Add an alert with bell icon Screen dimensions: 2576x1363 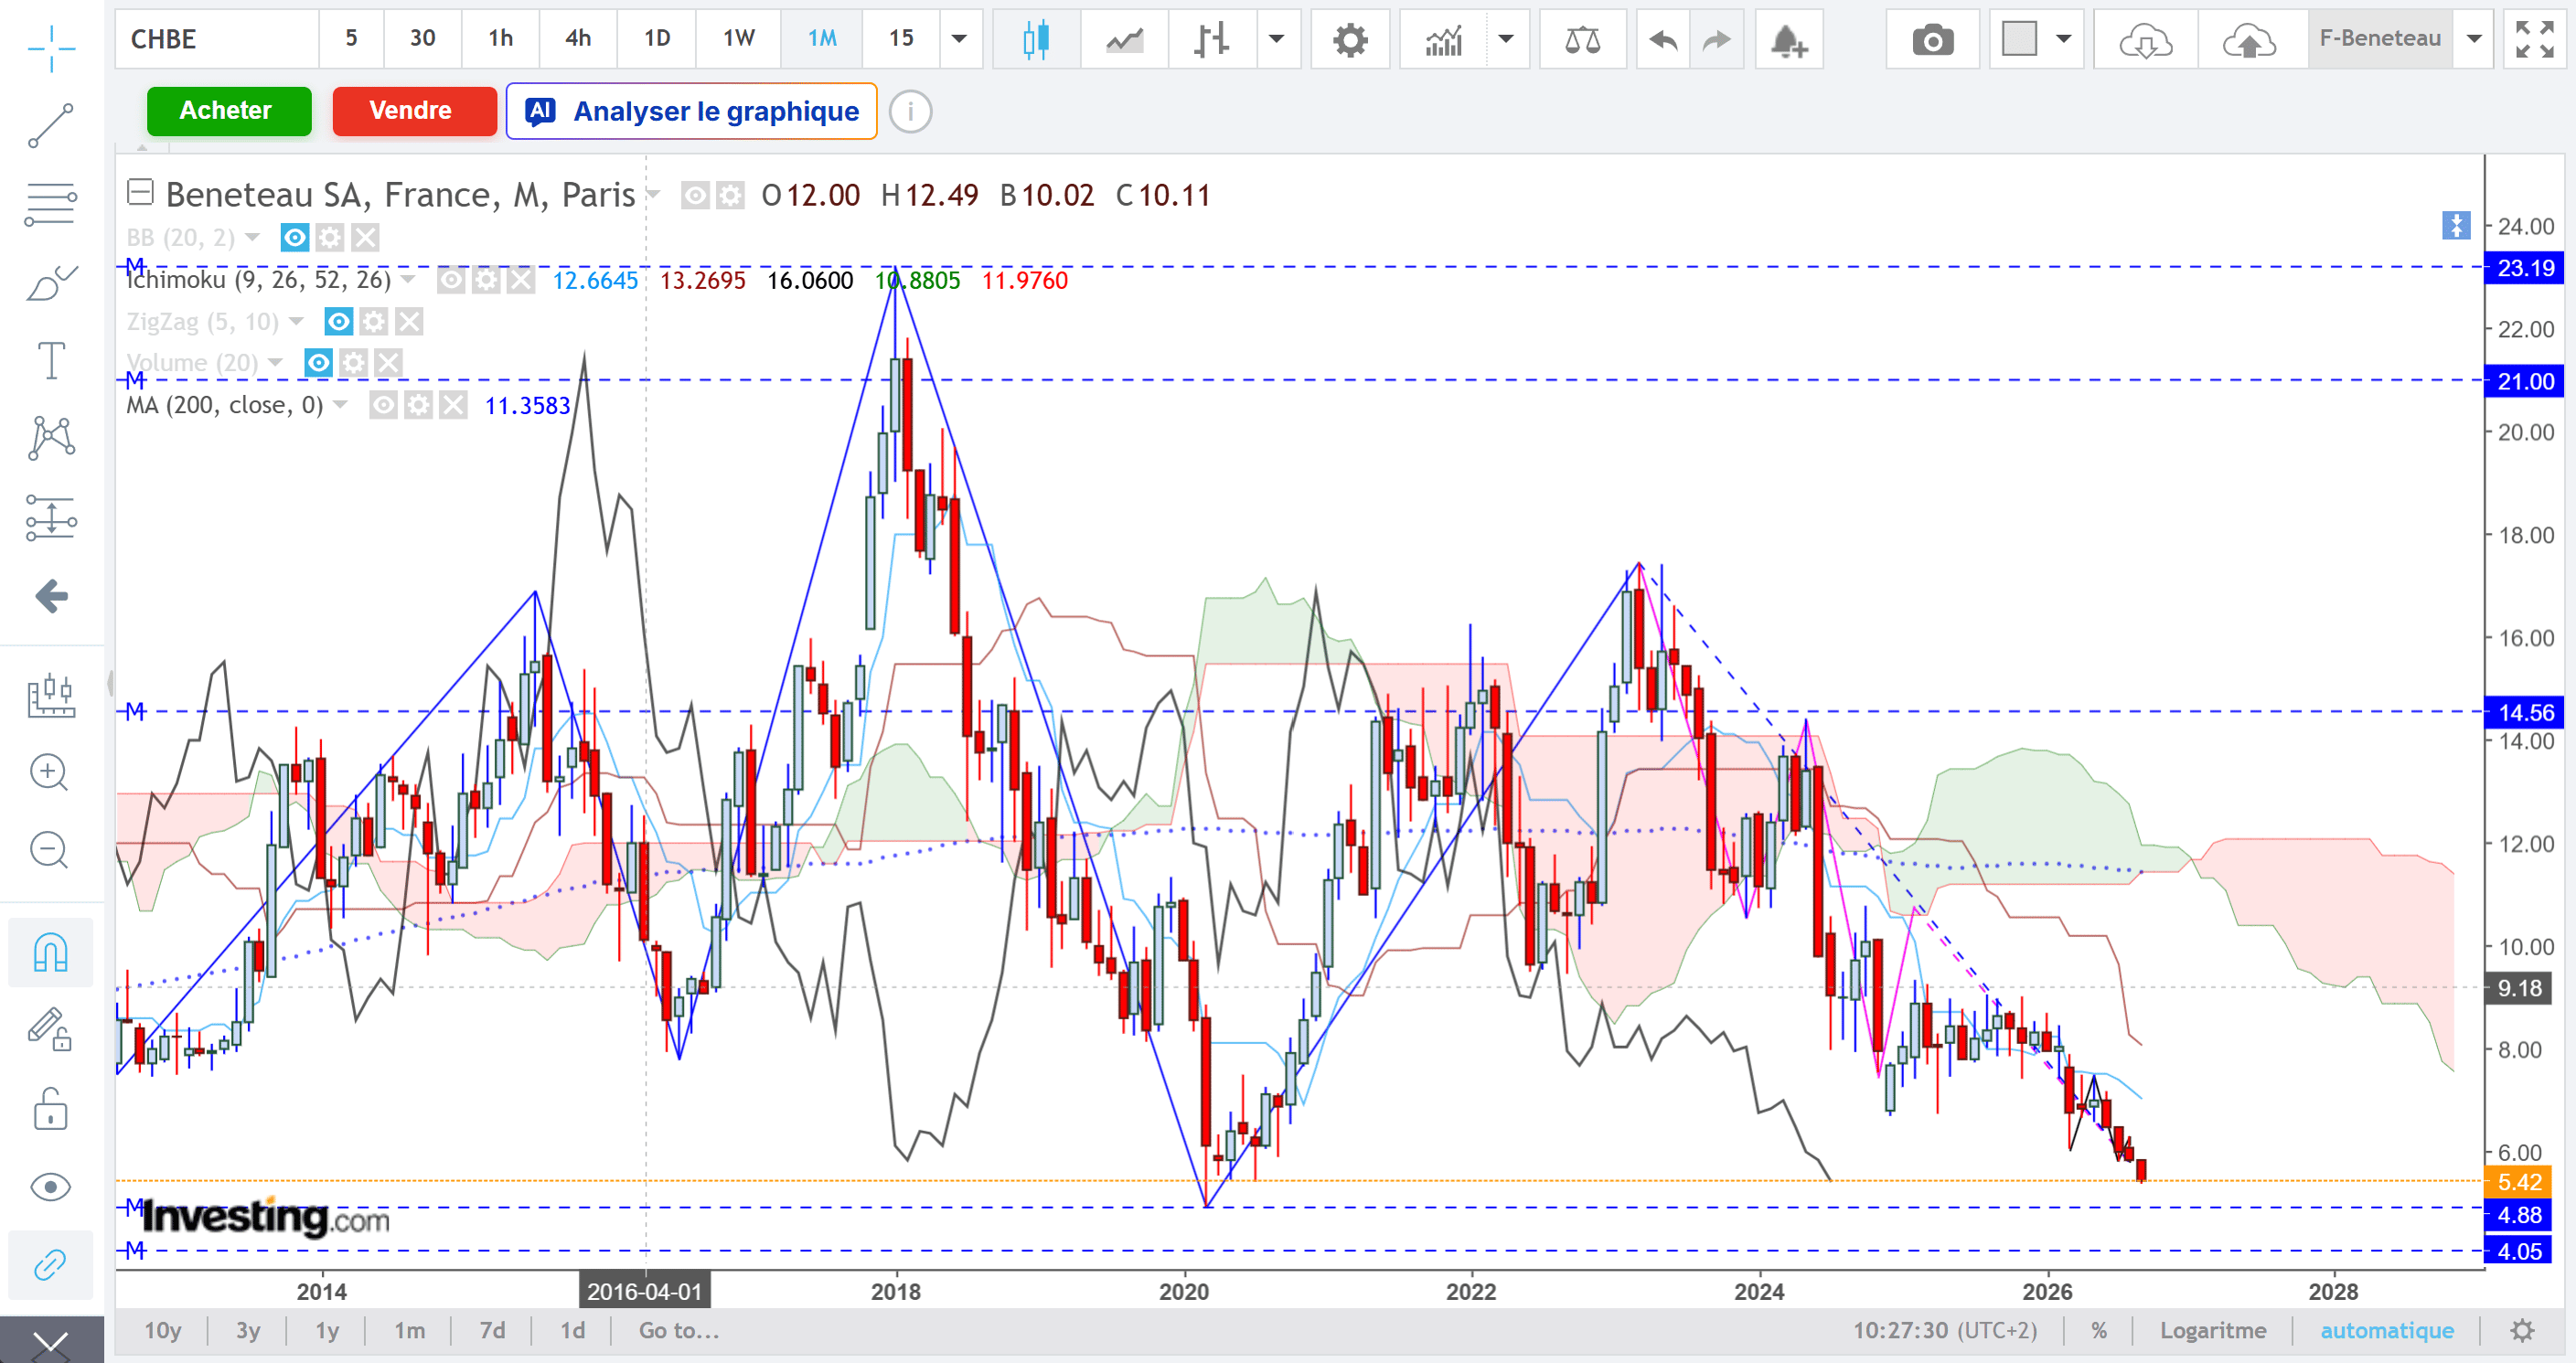(x=1788, y=40)
